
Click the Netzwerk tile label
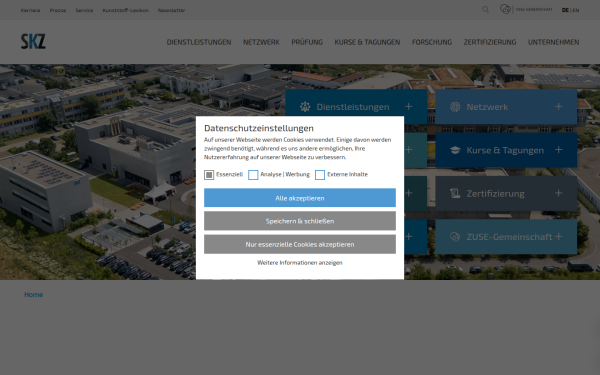[487, 107]
